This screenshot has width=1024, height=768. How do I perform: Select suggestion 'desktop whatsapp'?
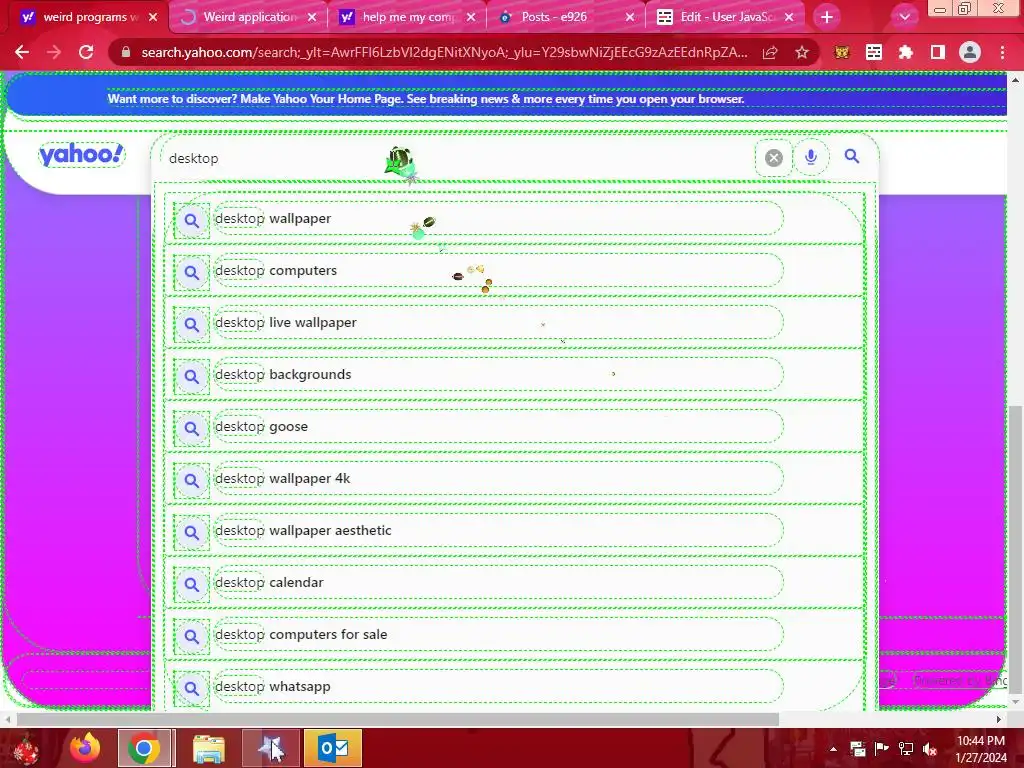coord(515,686)
